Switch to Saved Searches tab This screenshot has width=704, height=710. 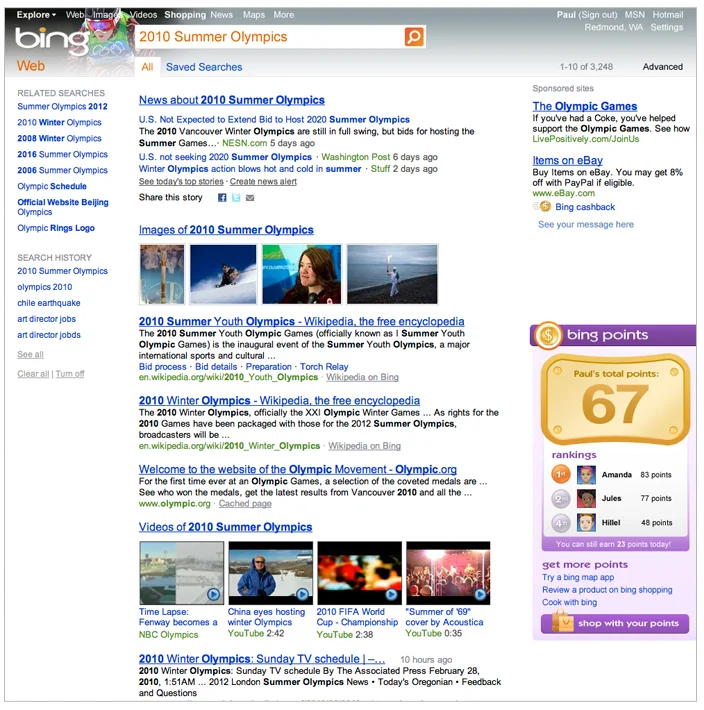coord(204,67)
